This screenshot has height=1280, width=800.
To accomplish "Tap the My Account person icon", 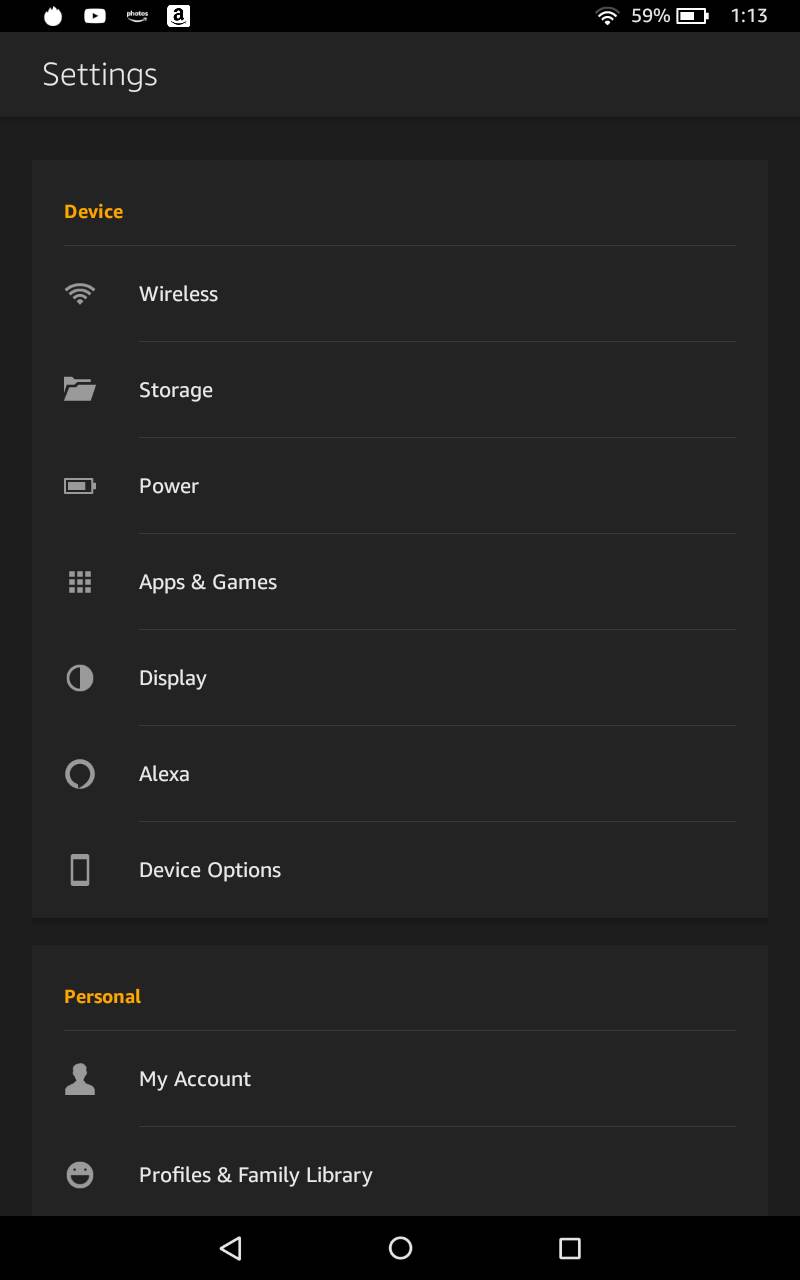I will (80, 1079).
